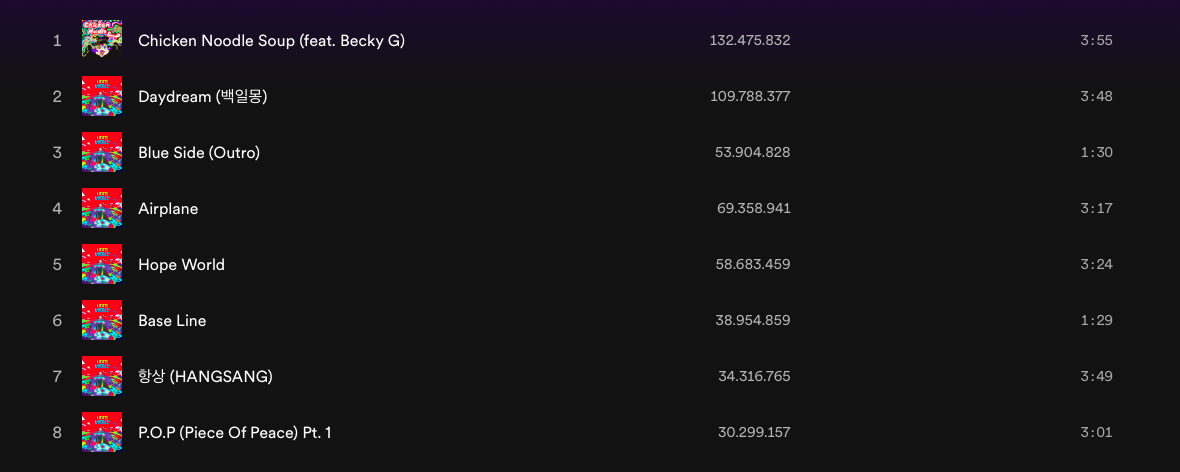Open the Base Line track title
This screenshot has width=1180, height=472.
(172, 321)
